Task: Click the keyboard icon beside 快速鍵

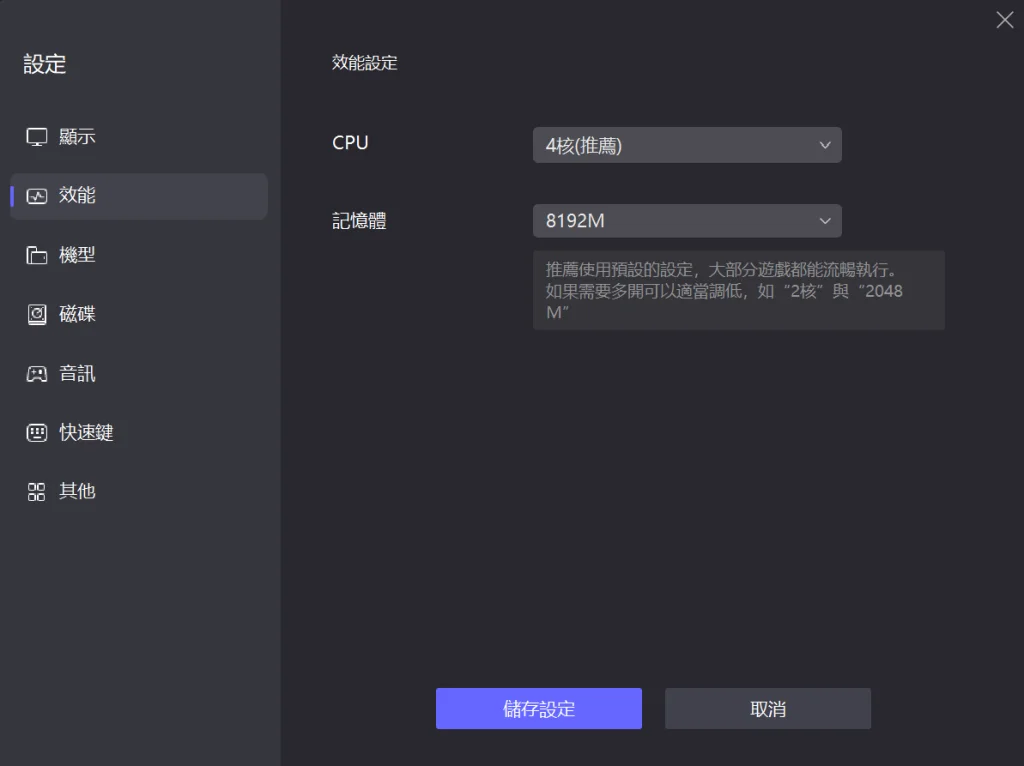Action: pyautogui.click(x=37, y=432)
